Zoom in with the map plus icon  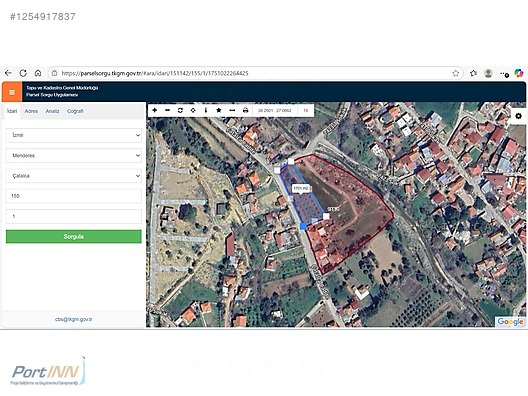pyautogui.click(x=155, y=110)
